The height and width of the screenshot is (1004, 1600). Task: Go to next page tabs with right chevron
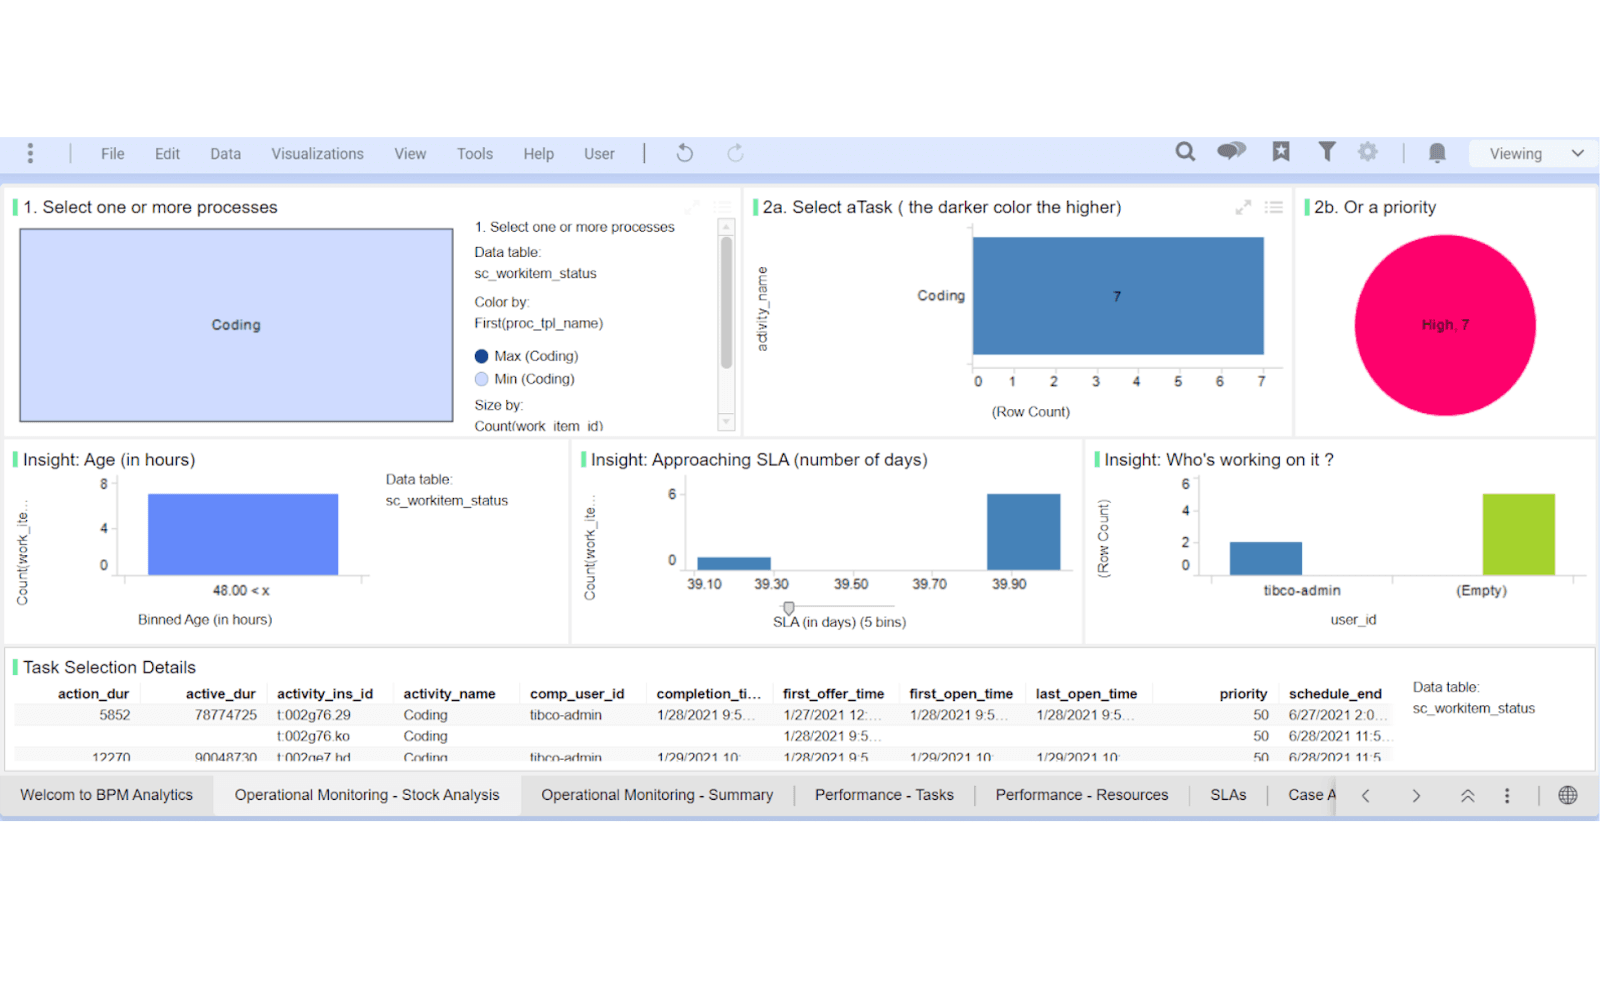click(1416, 796)
